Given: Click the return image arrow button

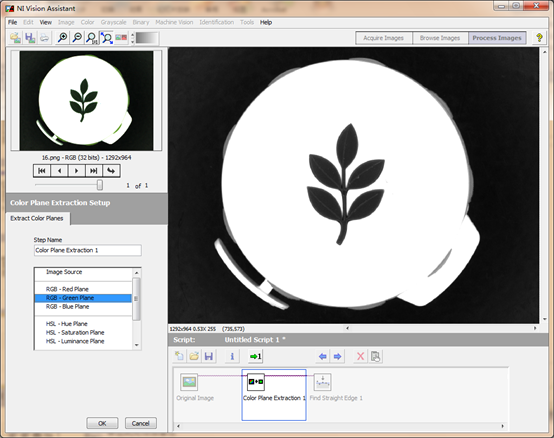Looking at the screenshot, I should (111, 171).
